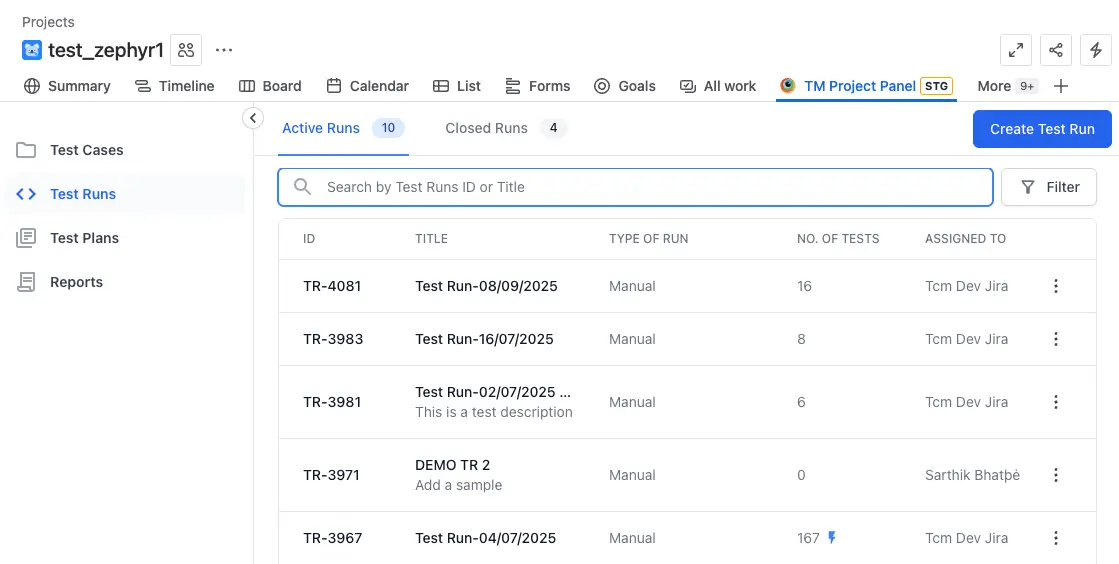The image size is (1119, 564).
Task: Open test run TR-3981
Action: [x=332, y=402]
